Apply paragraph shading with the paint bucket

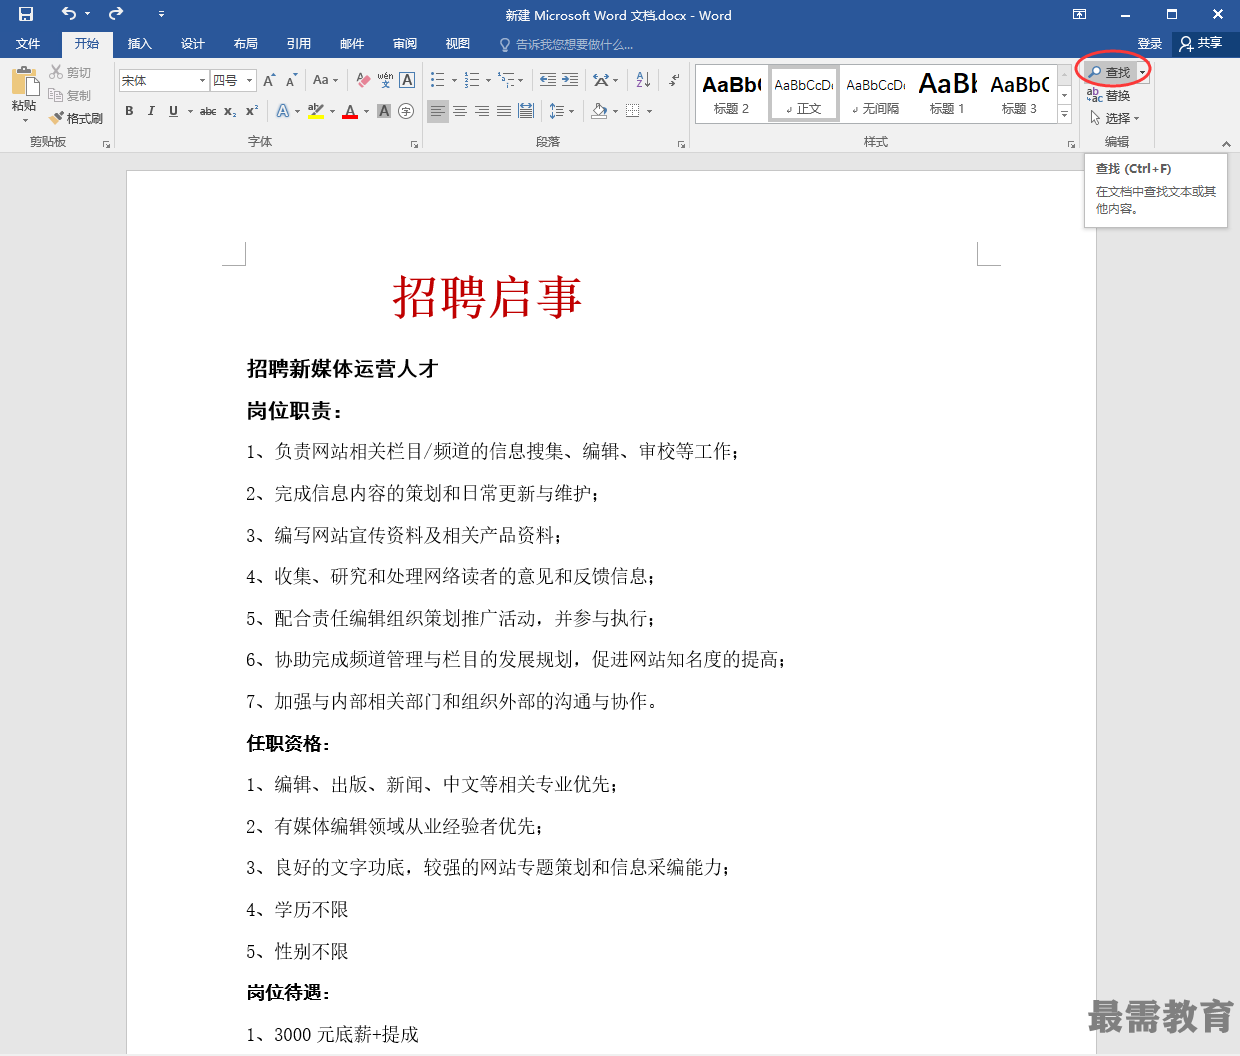tap(599, 111)
